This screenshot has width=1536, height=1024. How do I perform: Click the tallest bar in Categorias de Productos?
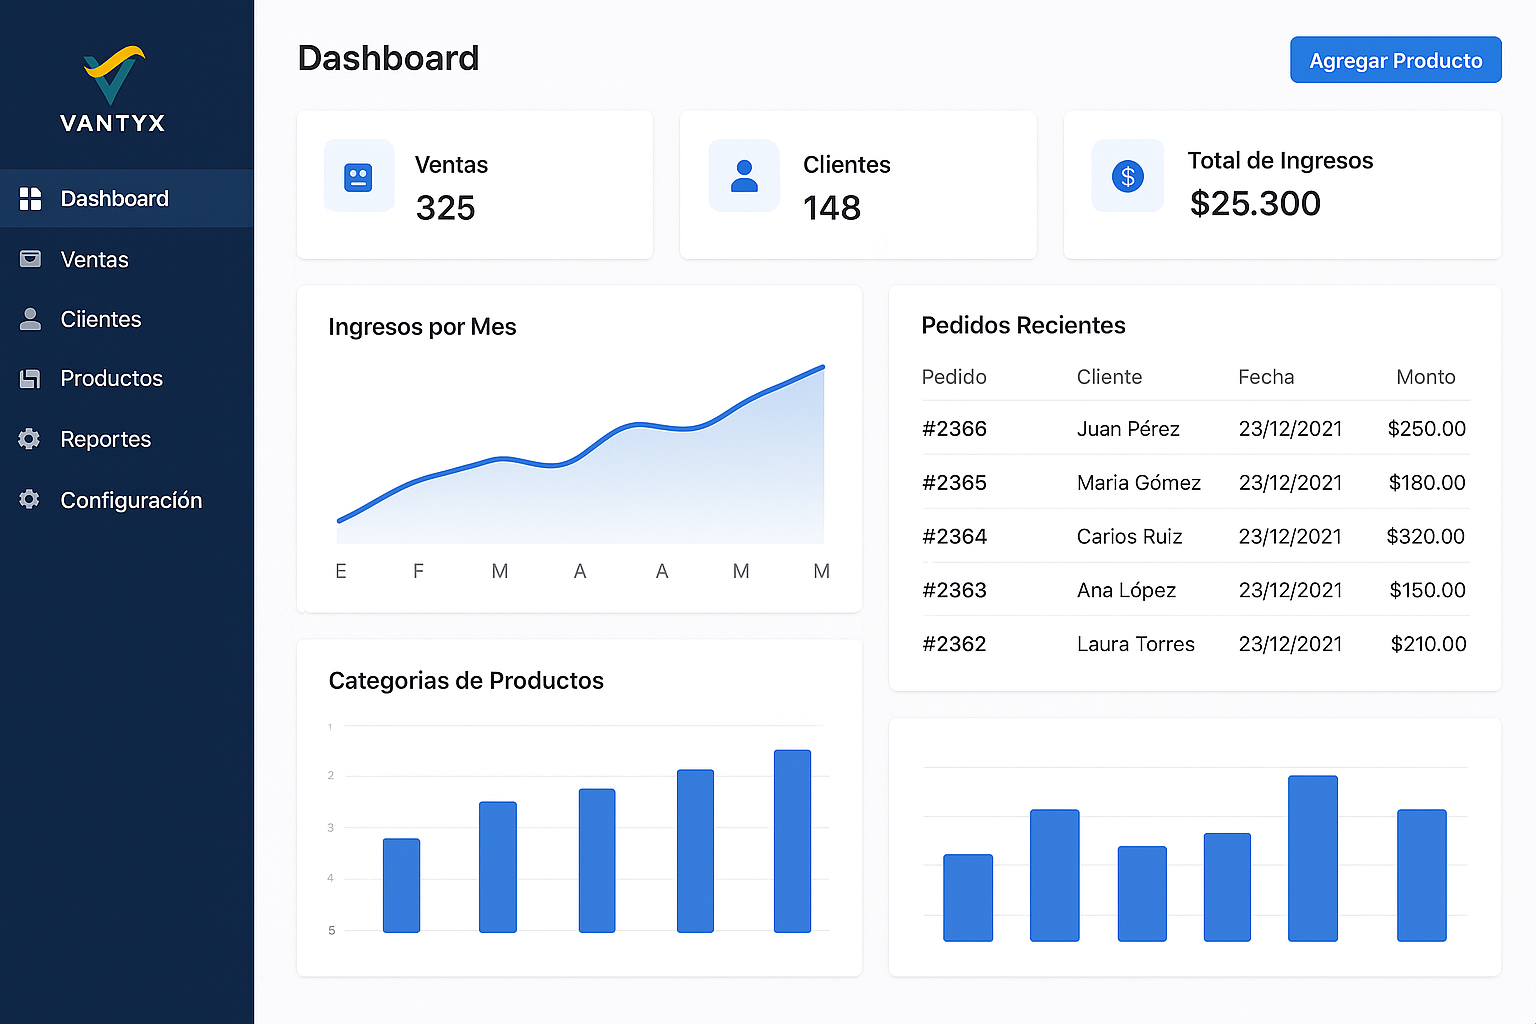(x=792, y=841)
